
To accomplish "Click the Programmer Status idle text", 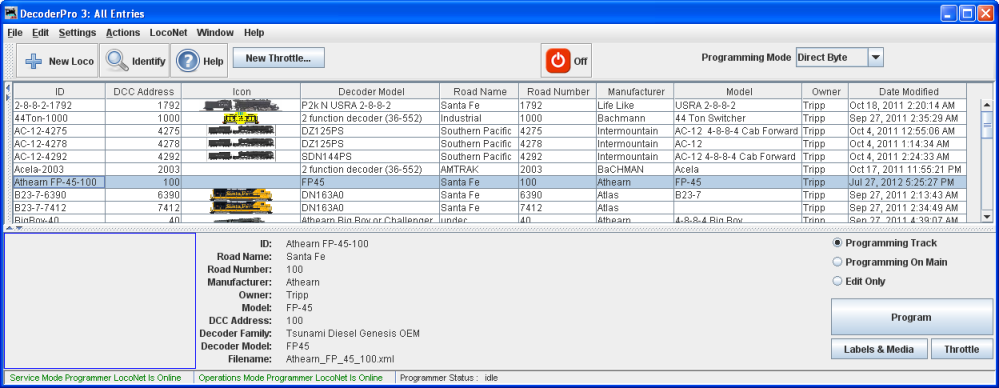I will [449, 378].
